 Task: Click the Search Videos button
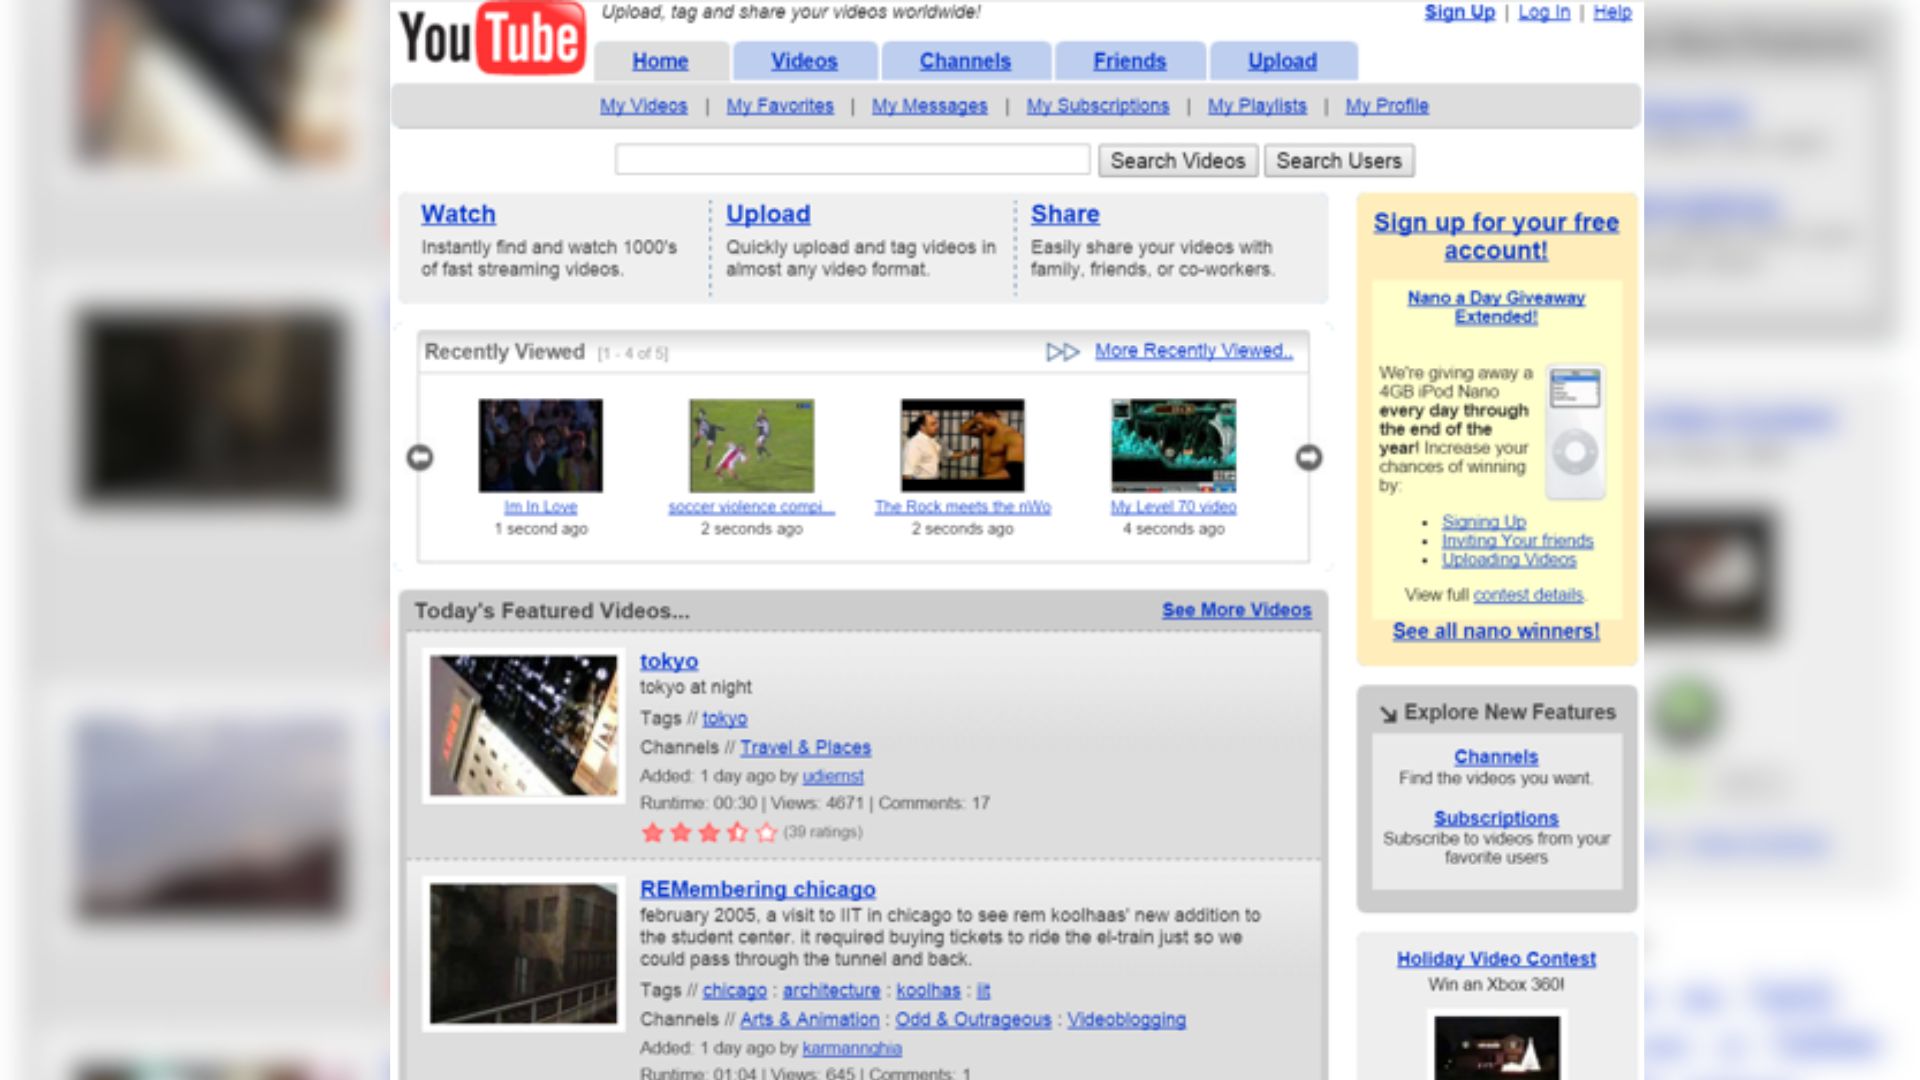(x=1177, y=161)
